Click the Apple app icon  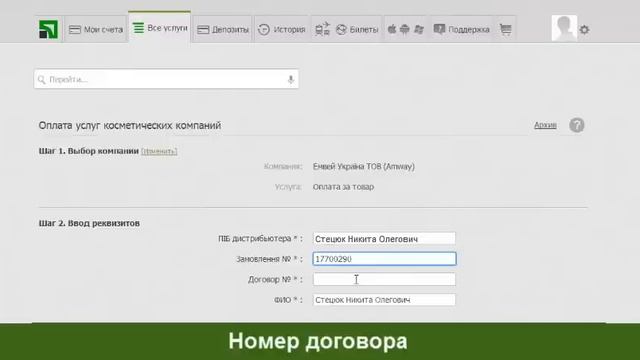(x=392, y=29)
